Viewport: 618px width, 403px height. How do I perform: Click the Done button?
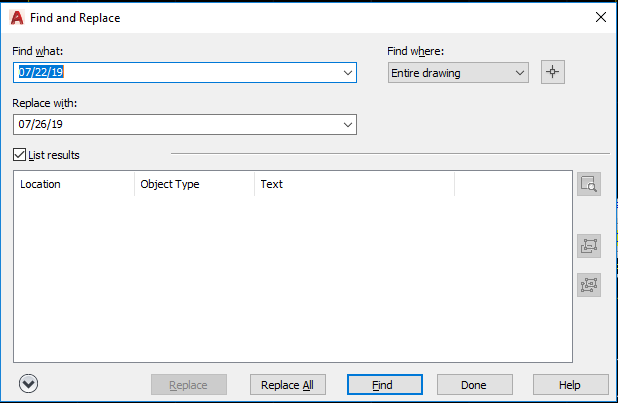(x=474, y=385)
